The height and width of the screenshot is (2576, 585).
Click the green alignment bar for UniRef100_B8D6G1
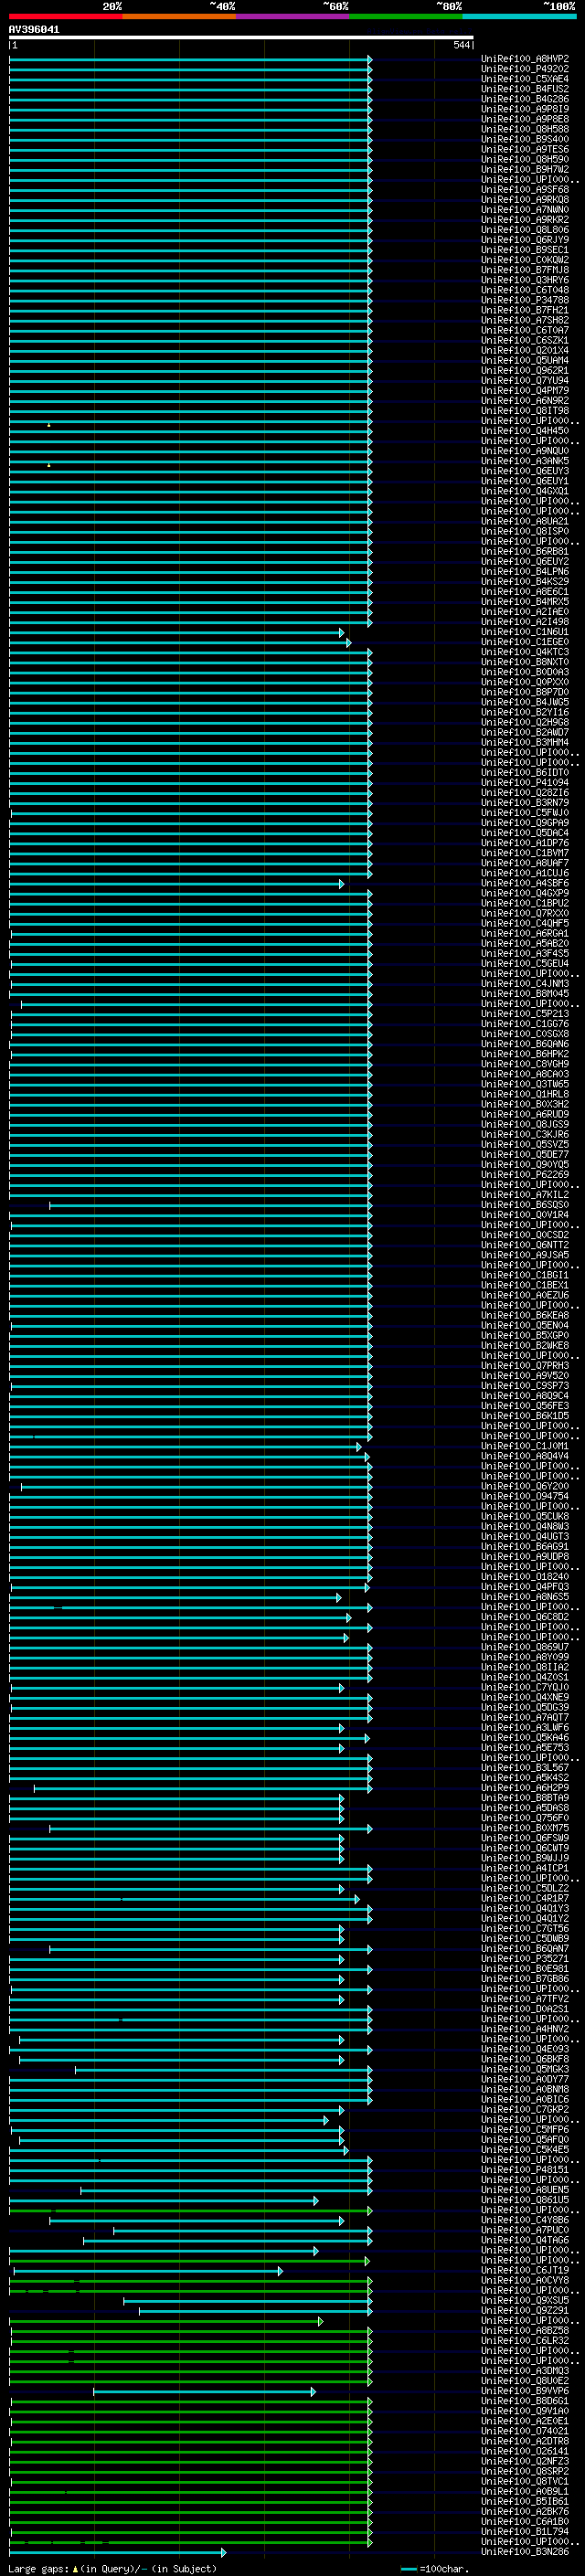(190, 2401)
